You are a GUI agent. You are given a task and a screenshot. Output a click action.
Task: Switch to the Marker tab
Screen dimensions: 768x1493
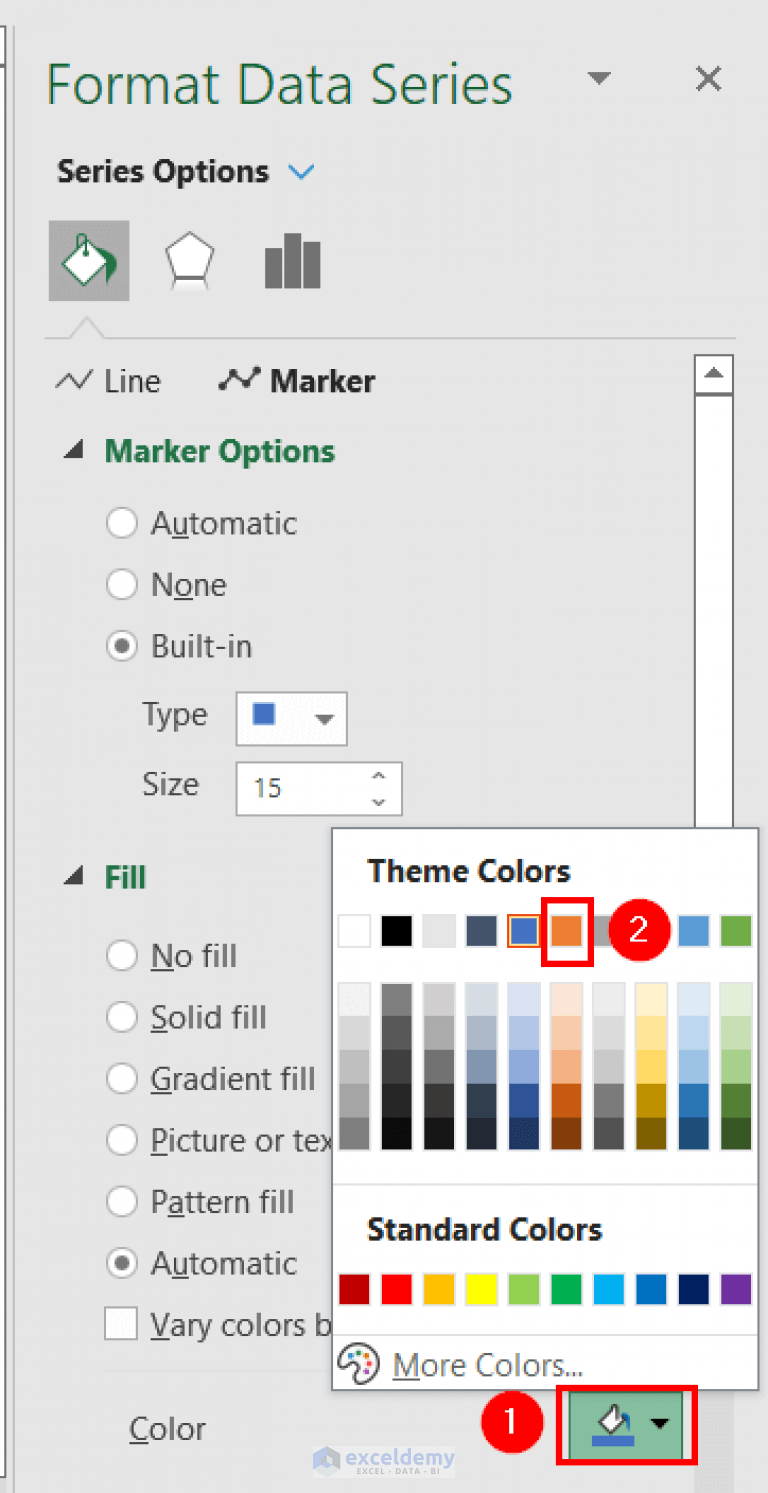[x=296, y=380]
